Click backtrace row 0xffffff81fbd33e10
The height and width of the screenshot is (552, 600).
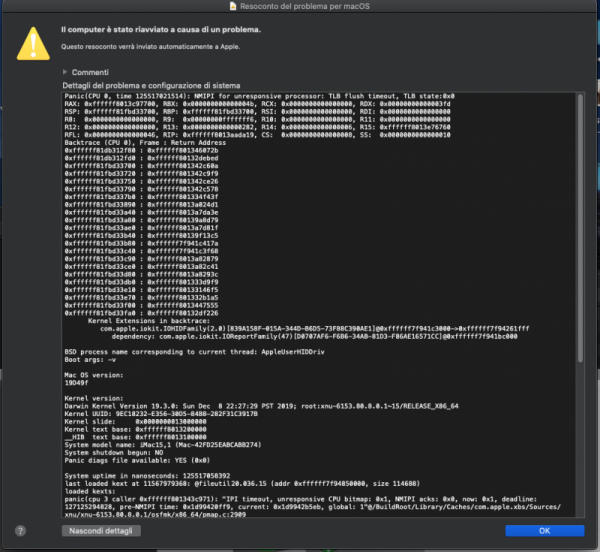(142, 290)
